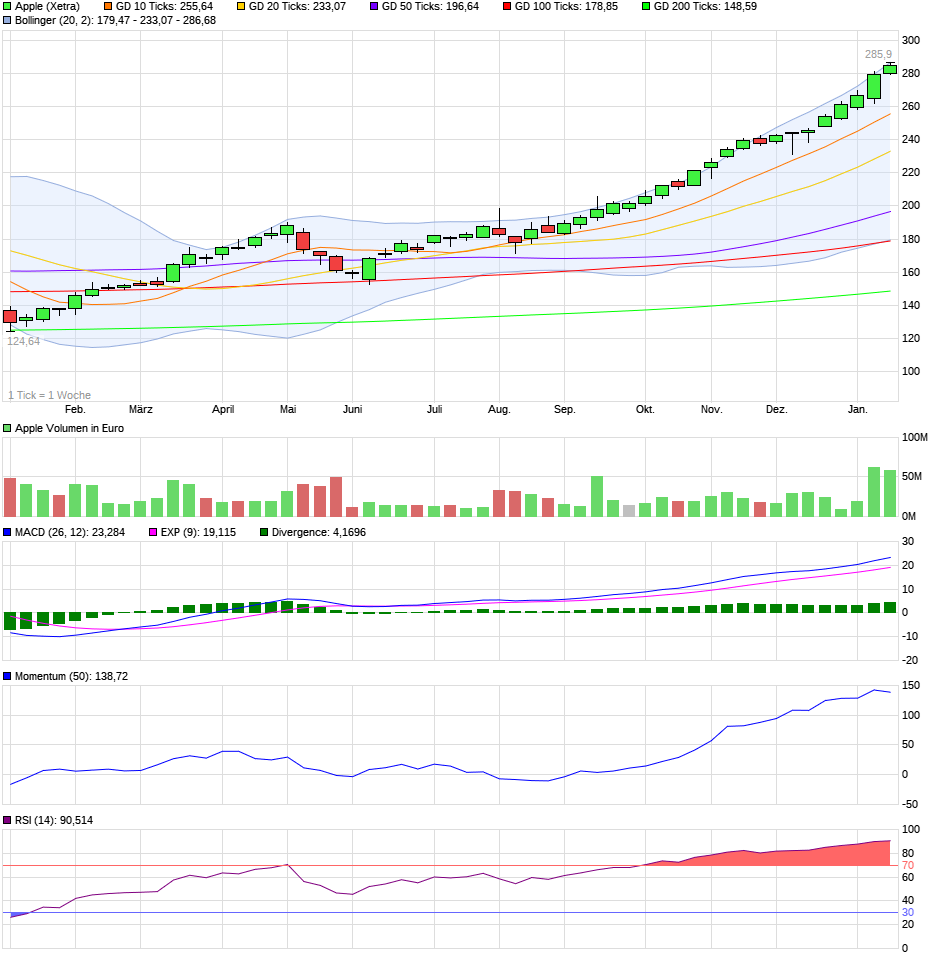
Task: Select 'GD 20 Ticks: 233,07' label
Action: pos(297,7)
